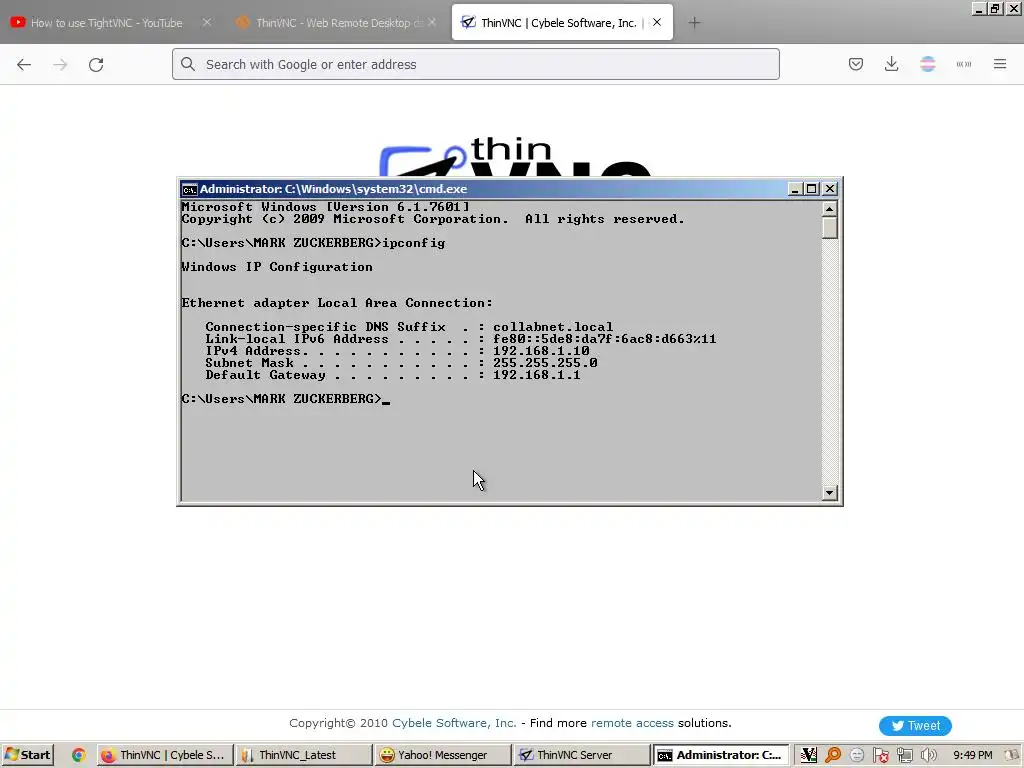Follow the remote access link

(632, 723)
